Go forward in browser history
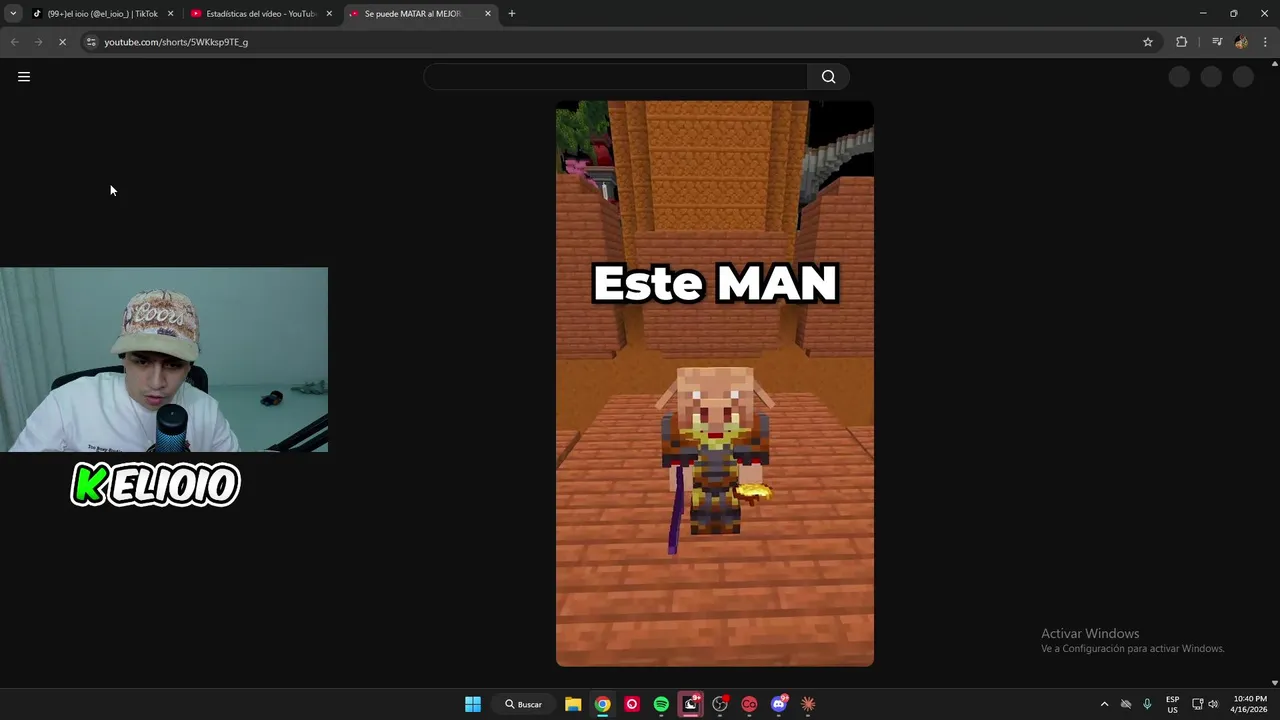Viewport: 1280px width, 720px height. tap(38, 42)
